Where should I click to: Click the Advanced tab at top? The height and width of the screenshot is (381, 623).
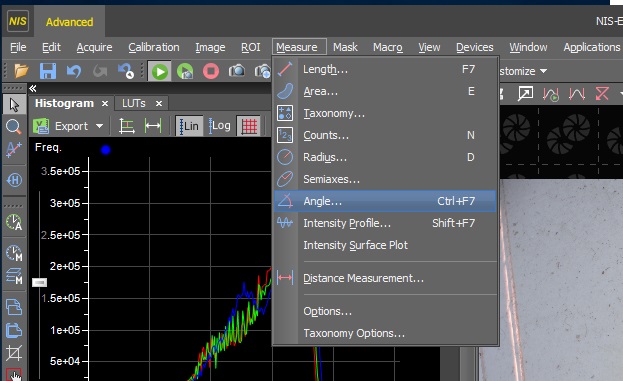tap(70, 22)
